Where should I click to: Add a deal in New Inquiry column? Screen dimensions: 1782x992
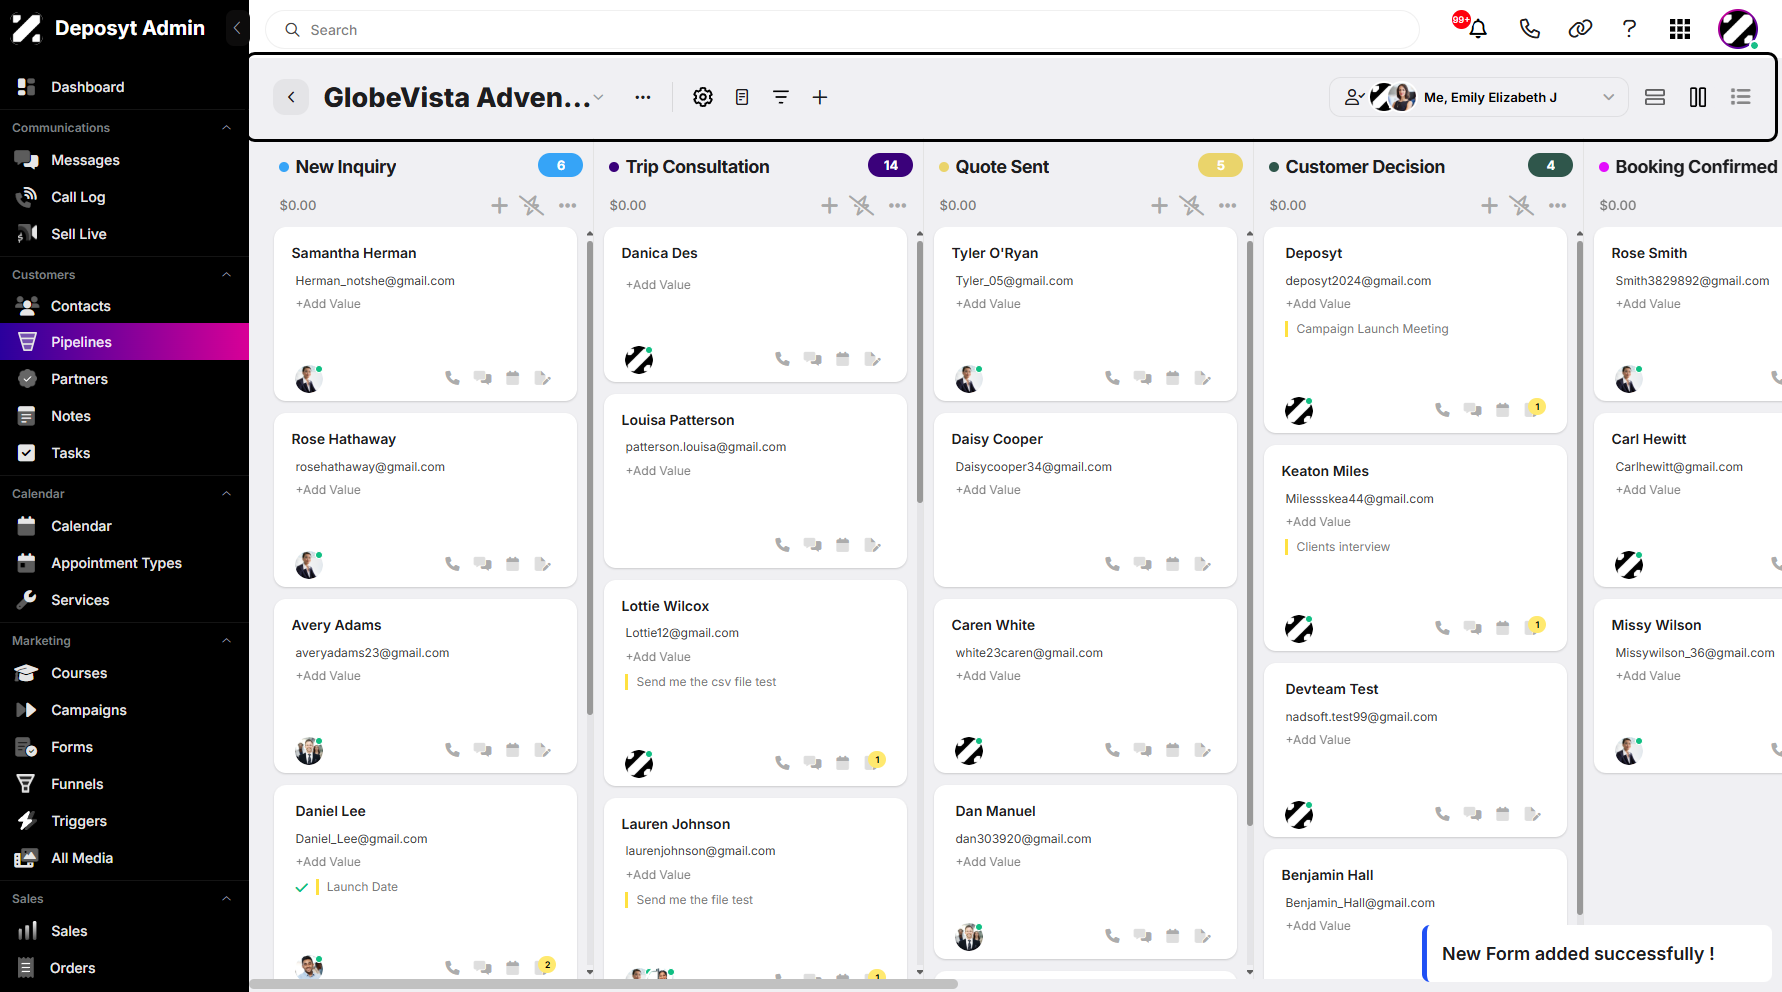pyautogui.click(x=499, y=205)
